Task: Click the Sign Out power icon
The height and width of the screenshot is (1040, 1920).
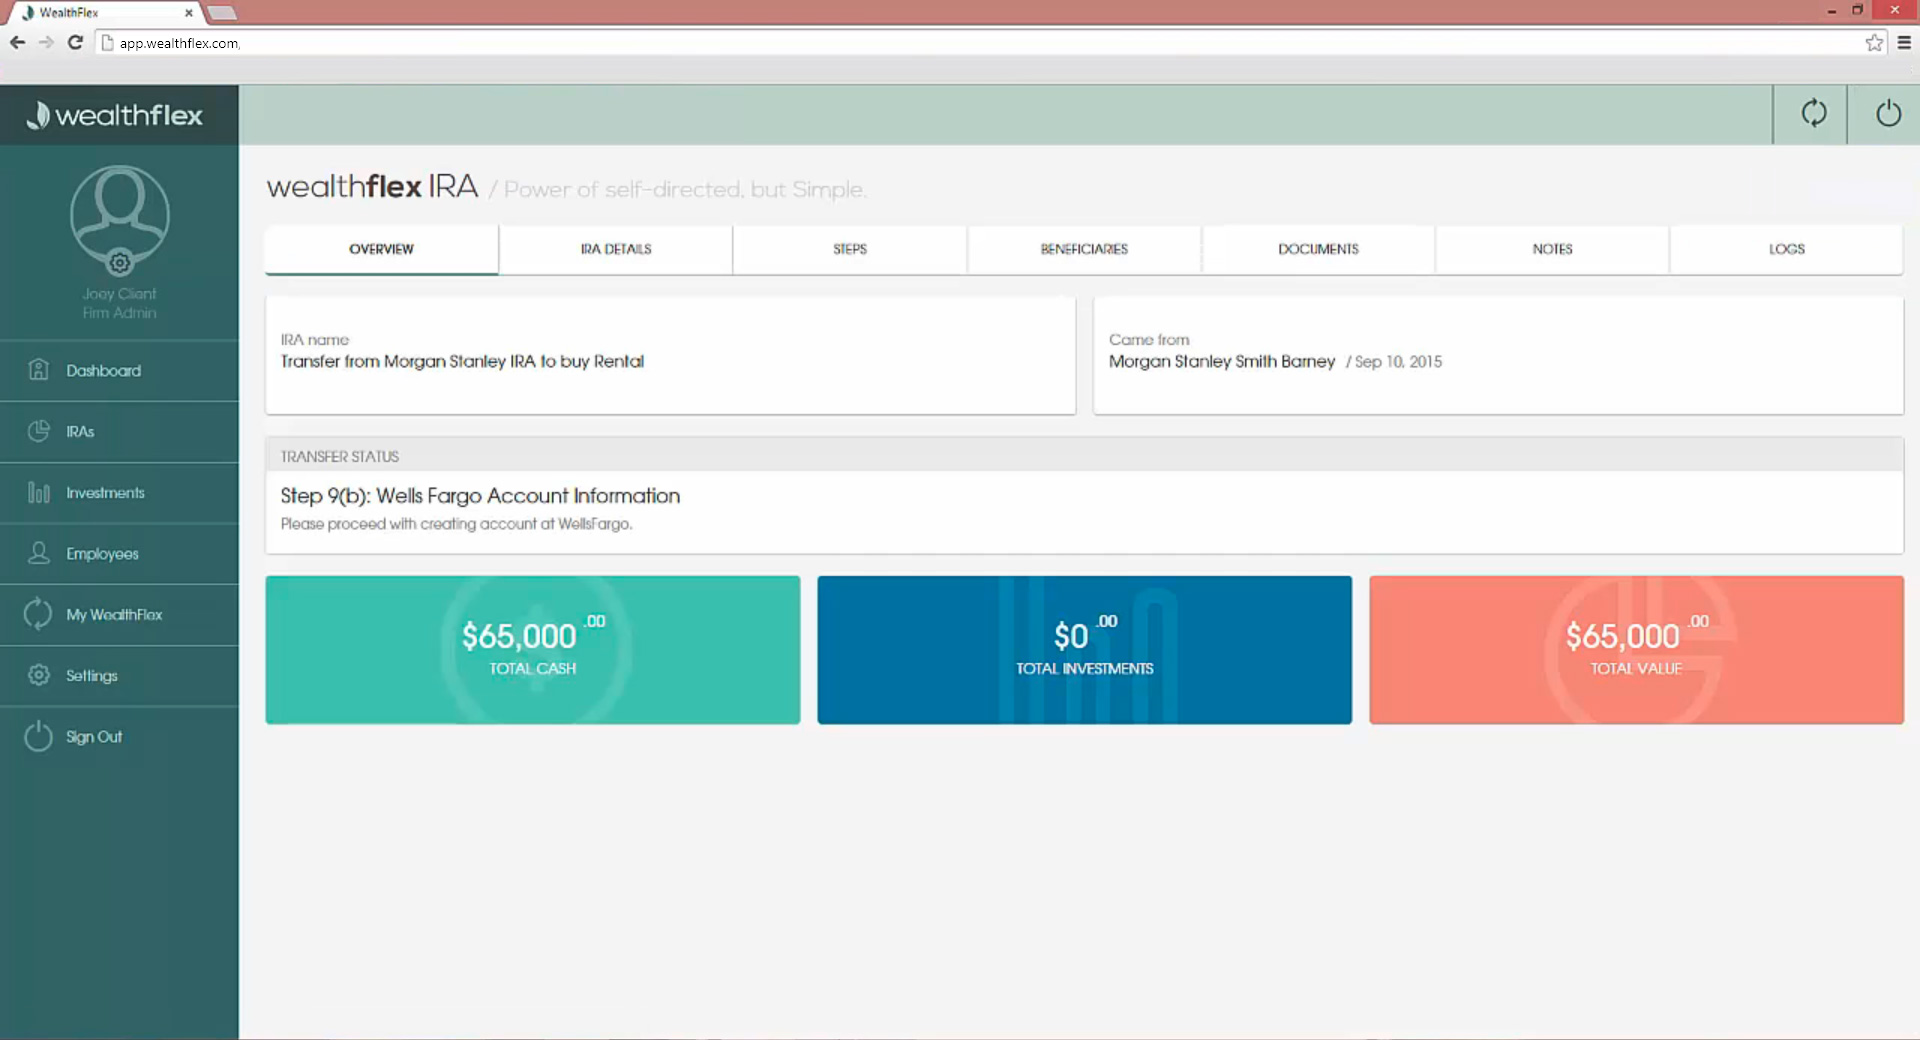Action: (38, 736)
